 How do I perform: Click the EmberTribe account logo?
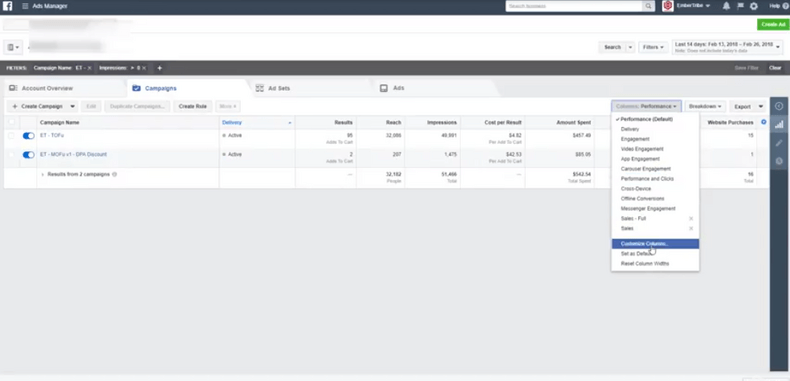(668, 6)
